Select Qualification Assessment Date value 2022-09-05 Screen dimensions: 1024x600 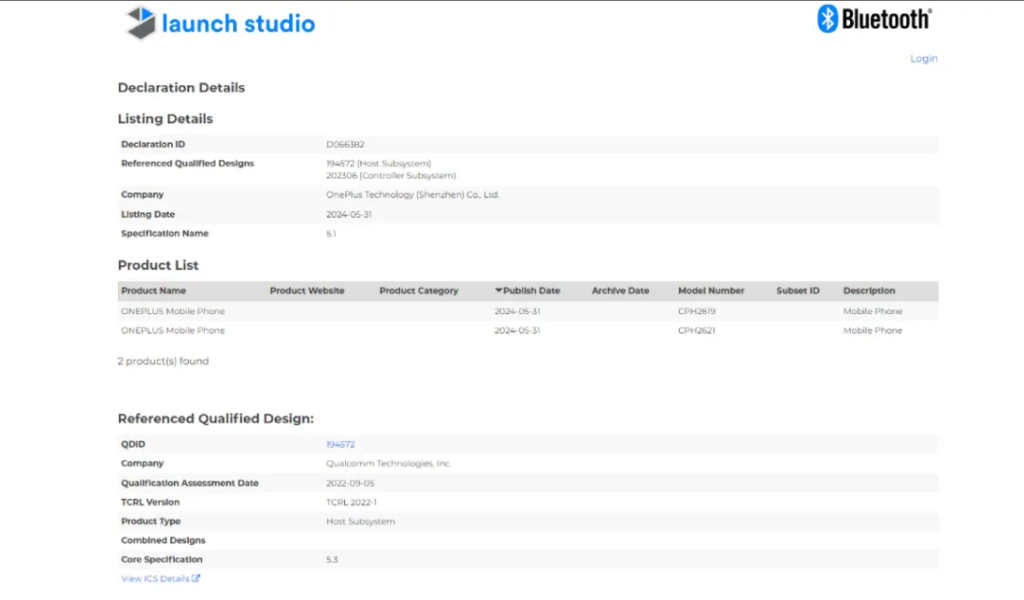[x=350, y=484]
